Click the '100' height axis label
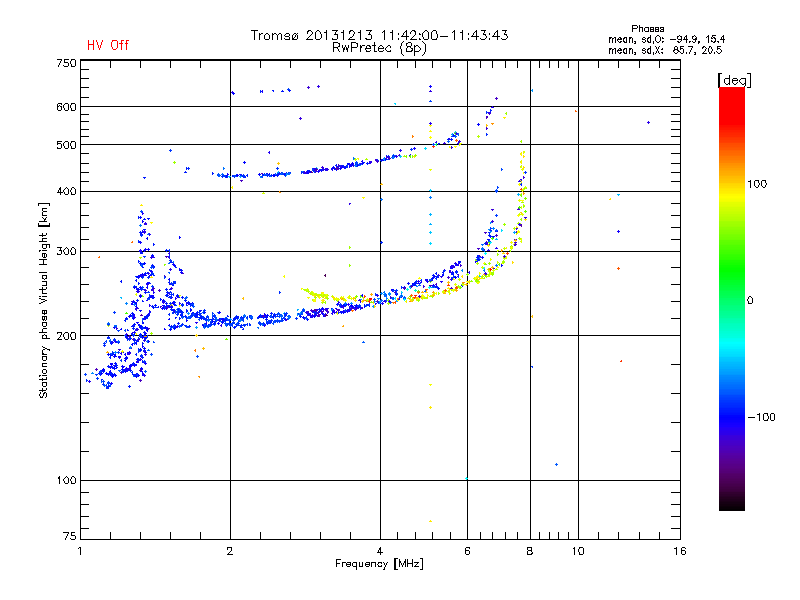This screenshot has width=800, height=600. point(66,480)
